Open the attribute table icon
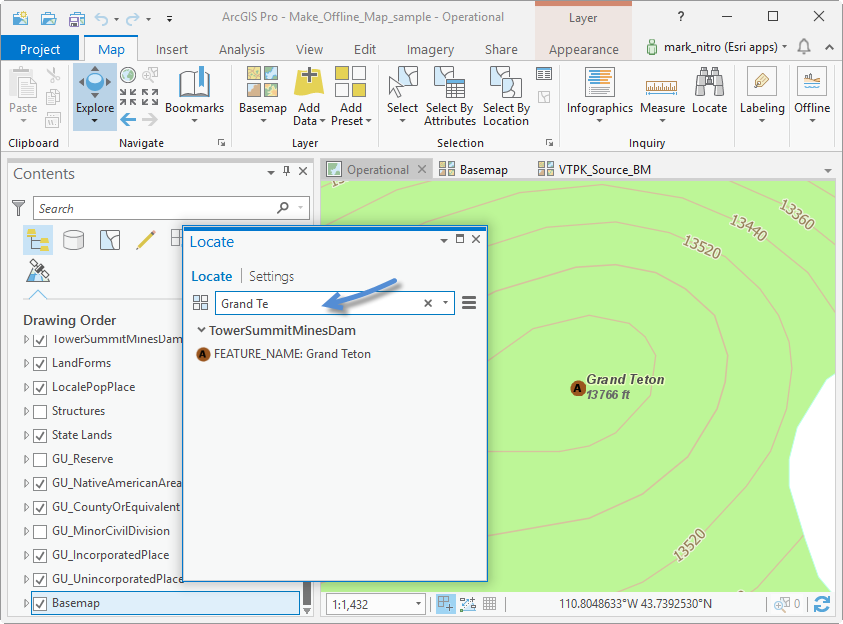This screenshot has height=624, width=843. click(544, 74)
